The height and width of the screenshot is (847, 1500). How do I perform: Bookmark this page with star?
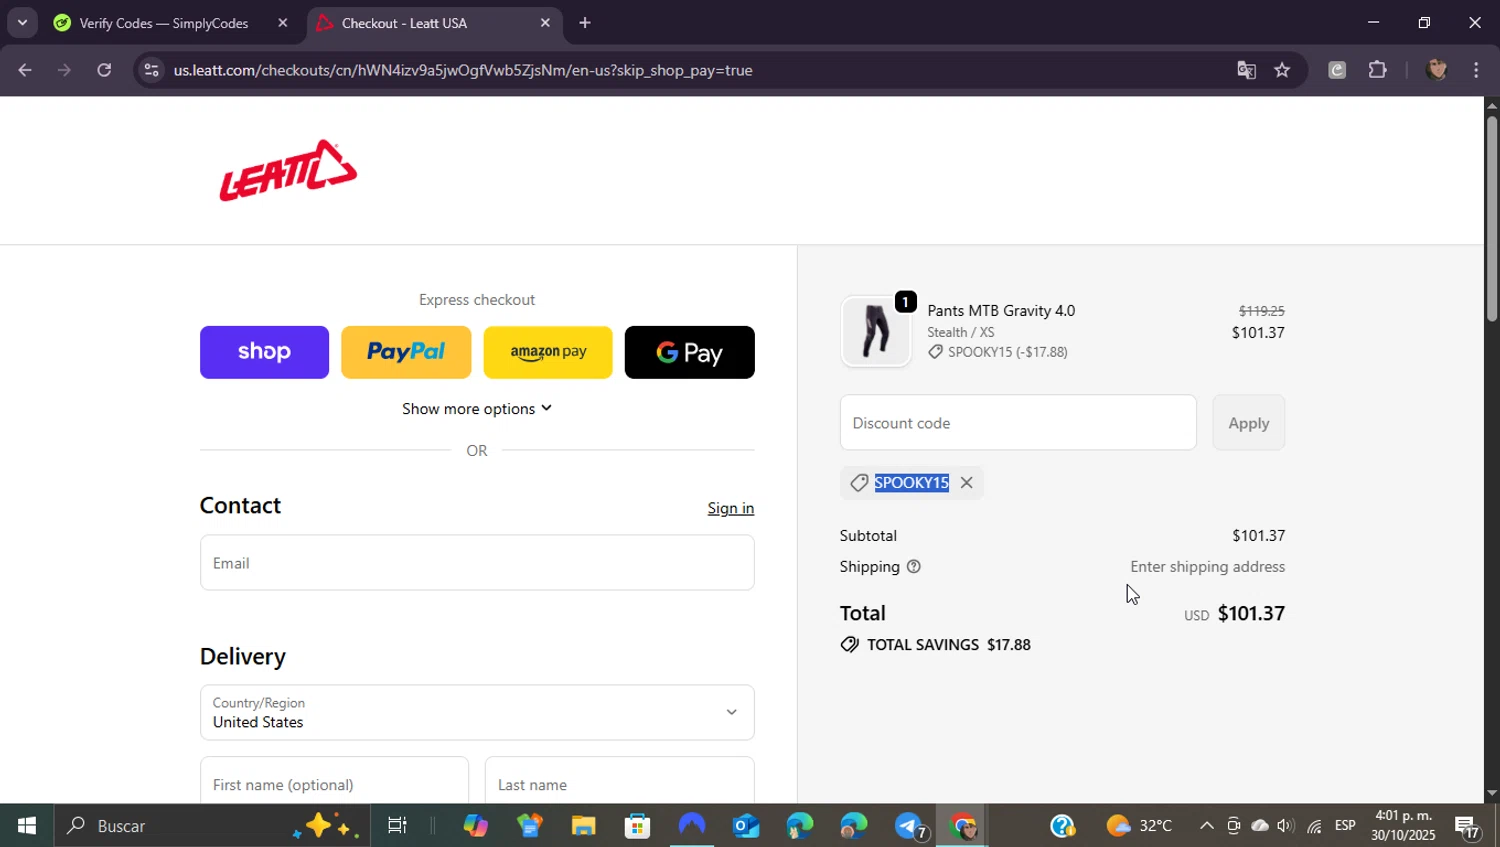[1283, 70]
